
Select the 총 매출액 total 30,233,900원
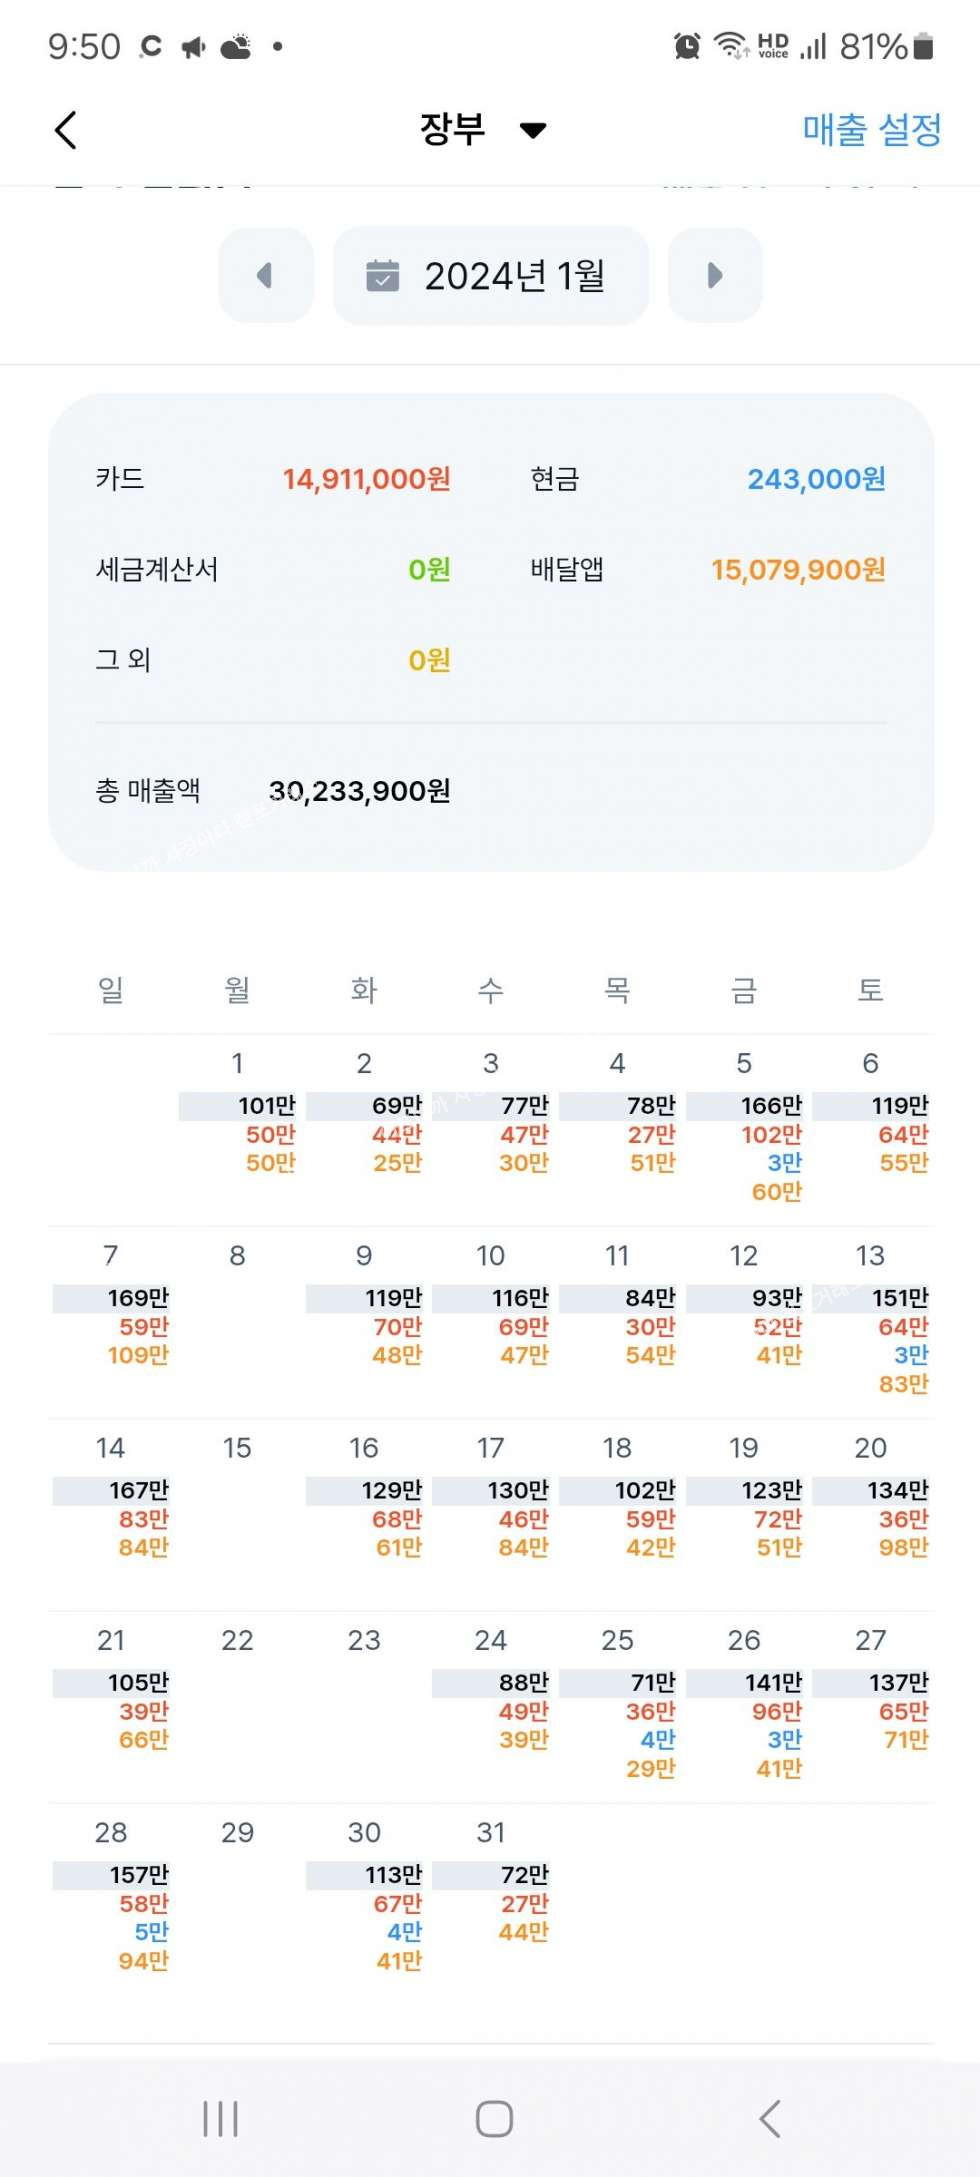coord(359,791)
